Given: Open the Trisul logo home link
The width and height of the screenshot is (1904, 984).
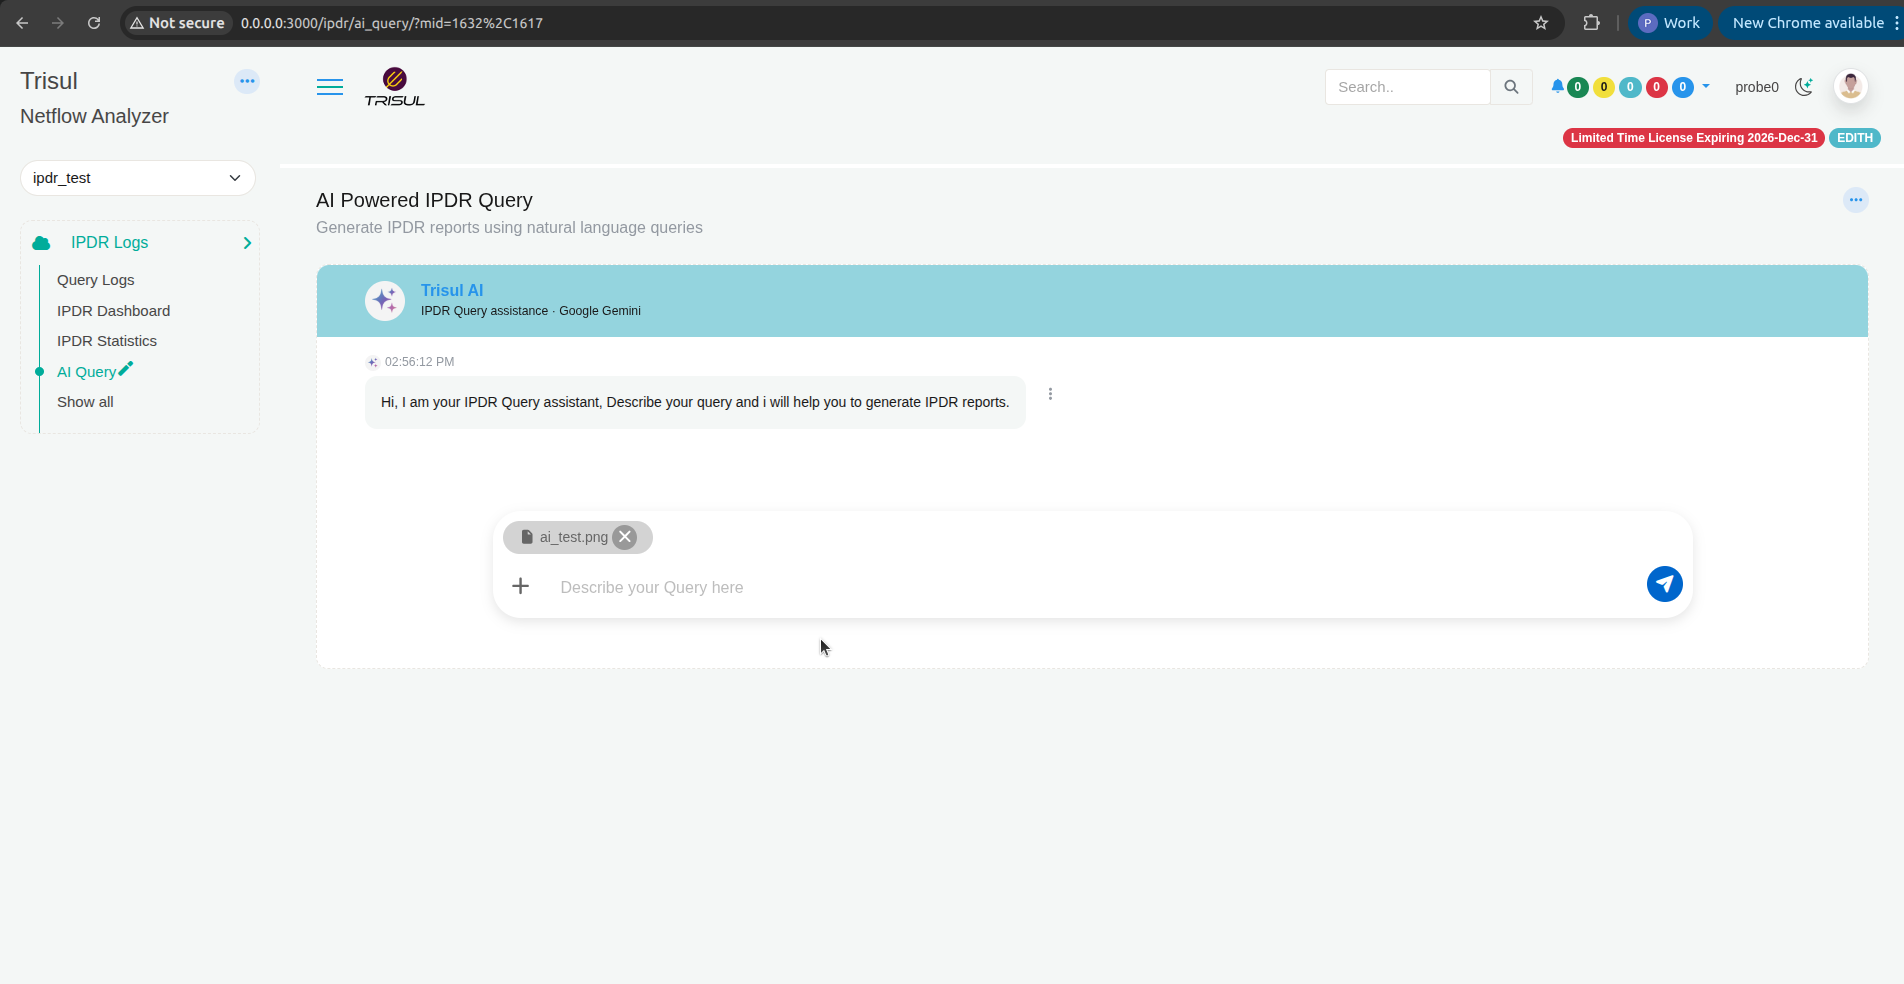Looking at the screenshot, I should [x=395, y=87].
